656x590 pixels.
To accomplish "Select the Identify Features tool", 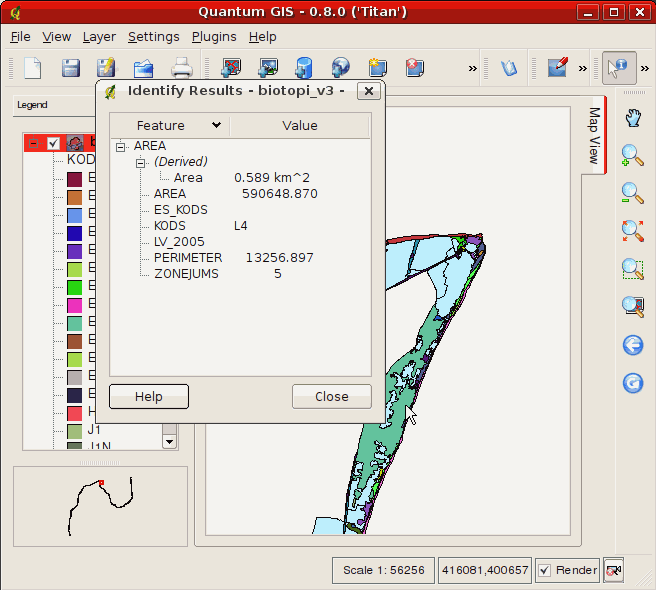I will coord(619,68).
